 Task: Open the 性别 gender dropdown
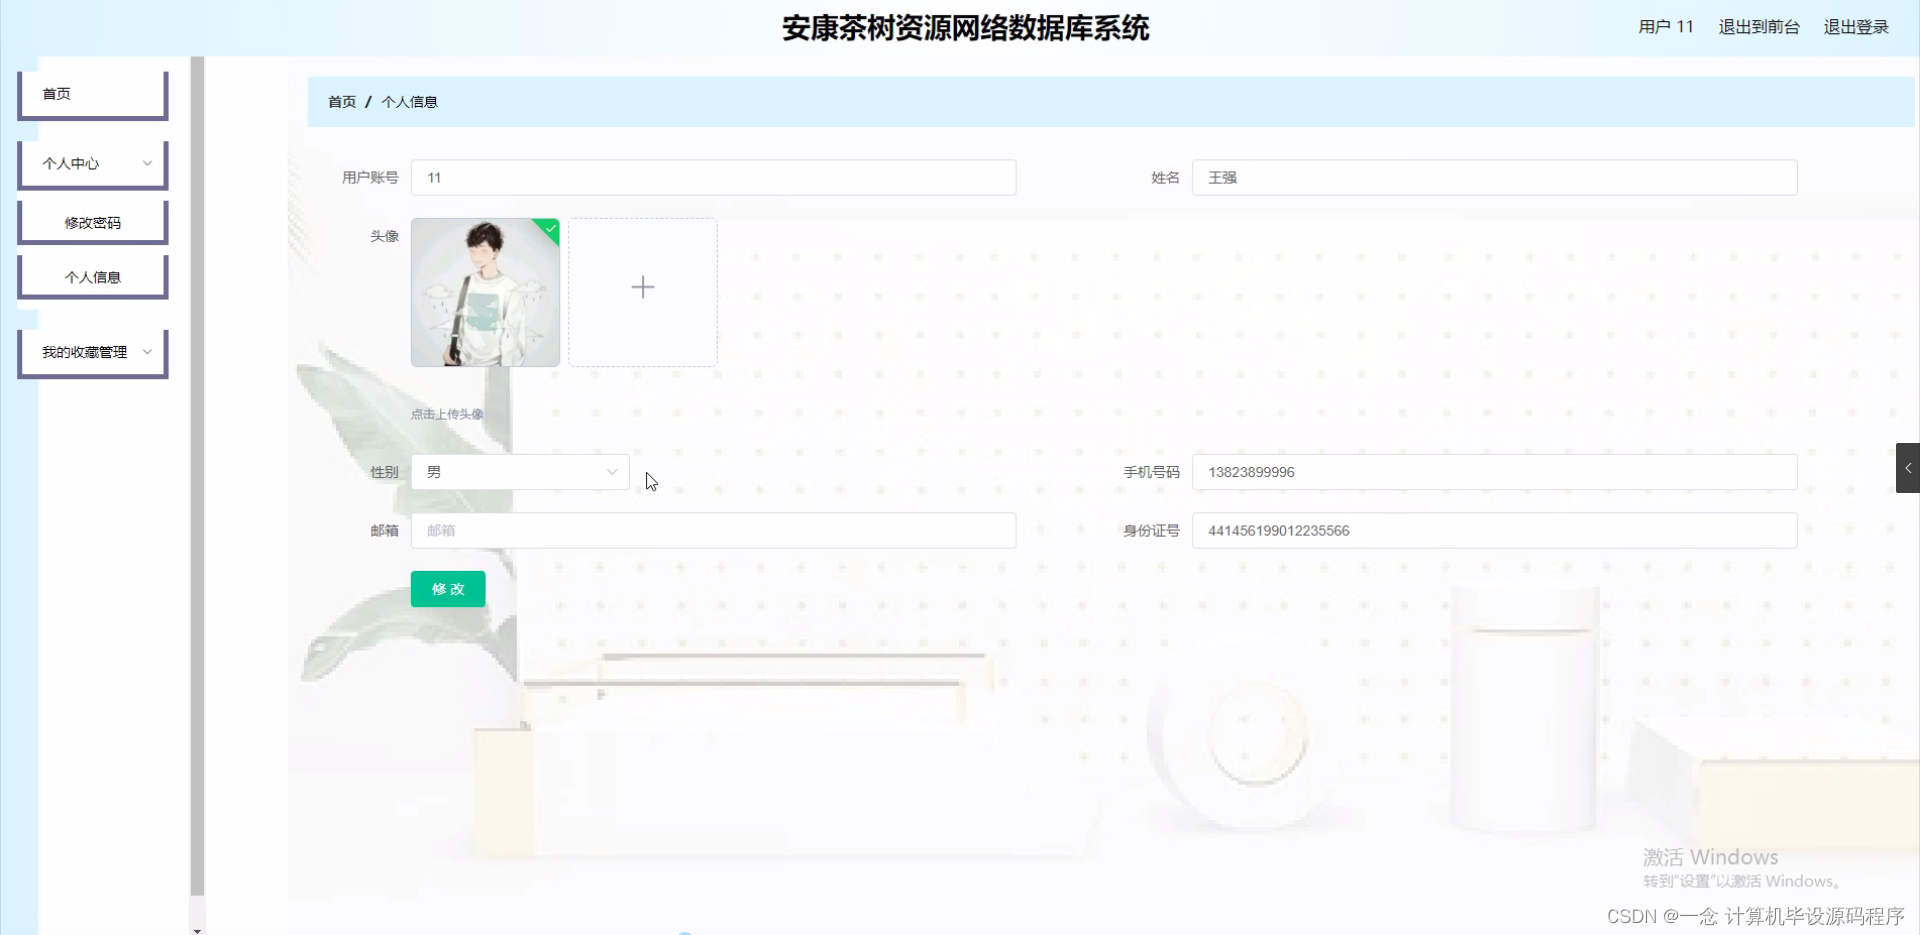pyautogui.click(x=519, y=471)
